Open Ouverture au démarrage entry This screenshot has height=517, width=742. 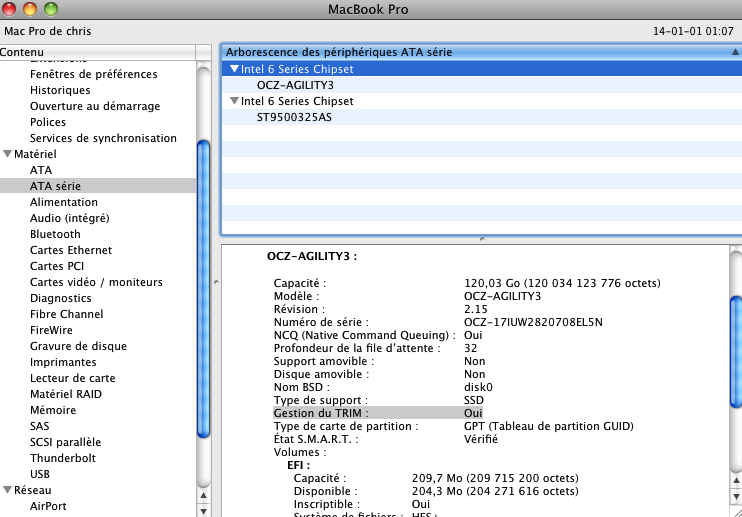coord(95,106)
